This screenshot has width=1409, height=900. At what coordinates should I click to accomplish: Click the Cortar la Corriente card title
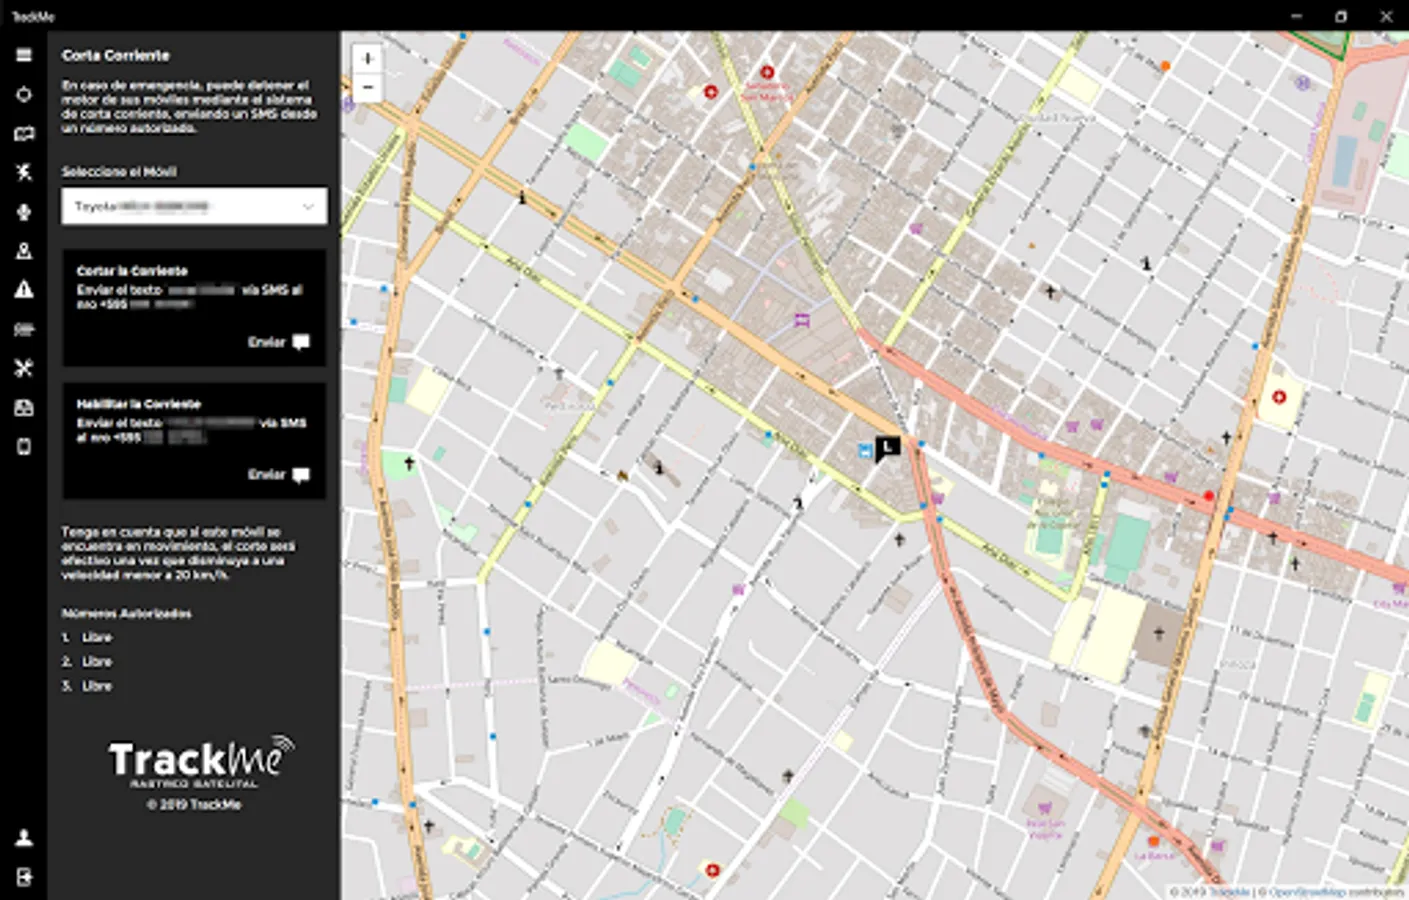pos(132,271)
